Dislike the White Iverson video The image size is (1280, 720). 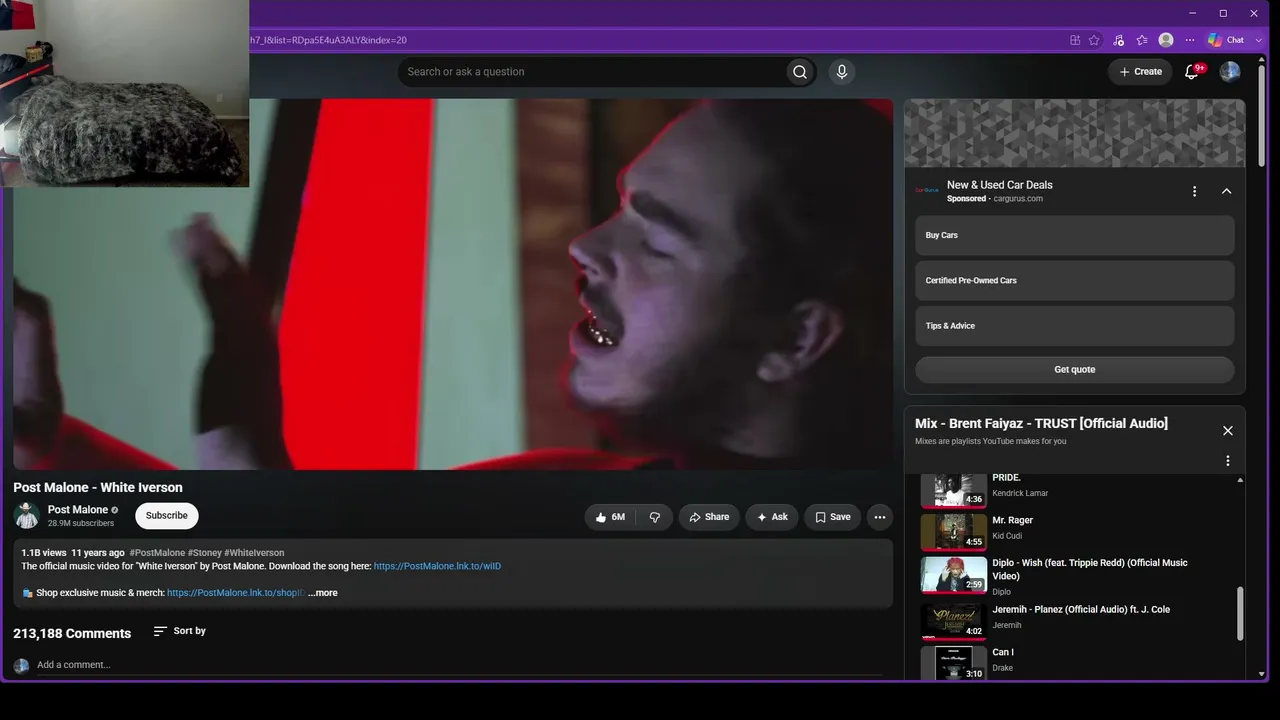point(655,517)
